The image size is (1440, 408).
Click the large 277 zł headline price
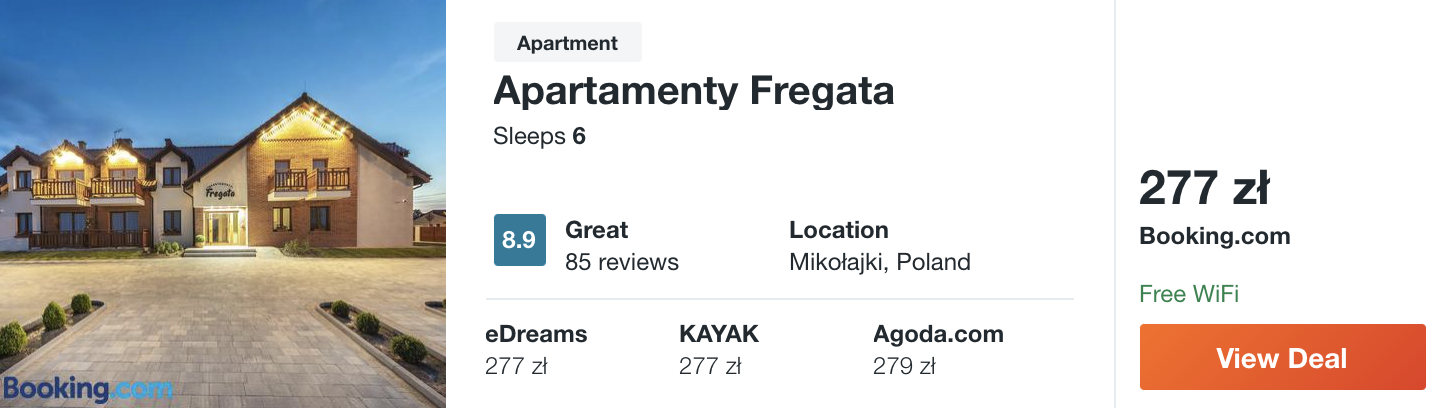1204,188
